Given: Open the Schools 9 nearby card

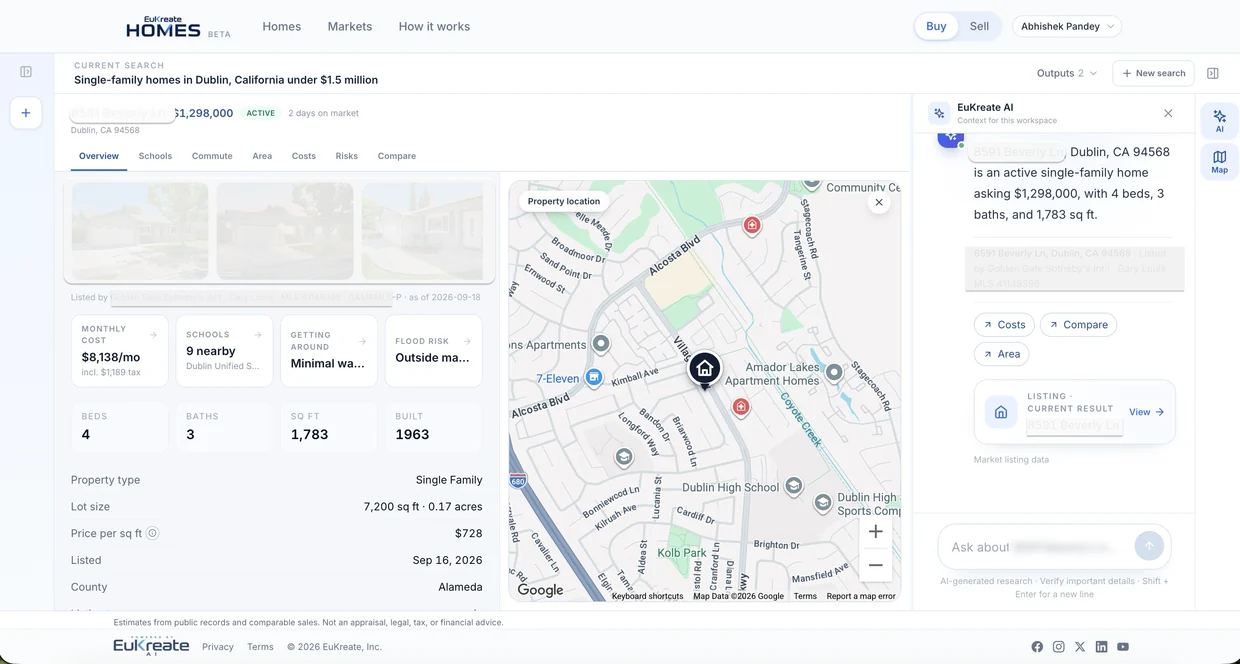Looking at the screenshot, I should pyautogui.click(x=224, y=351).
